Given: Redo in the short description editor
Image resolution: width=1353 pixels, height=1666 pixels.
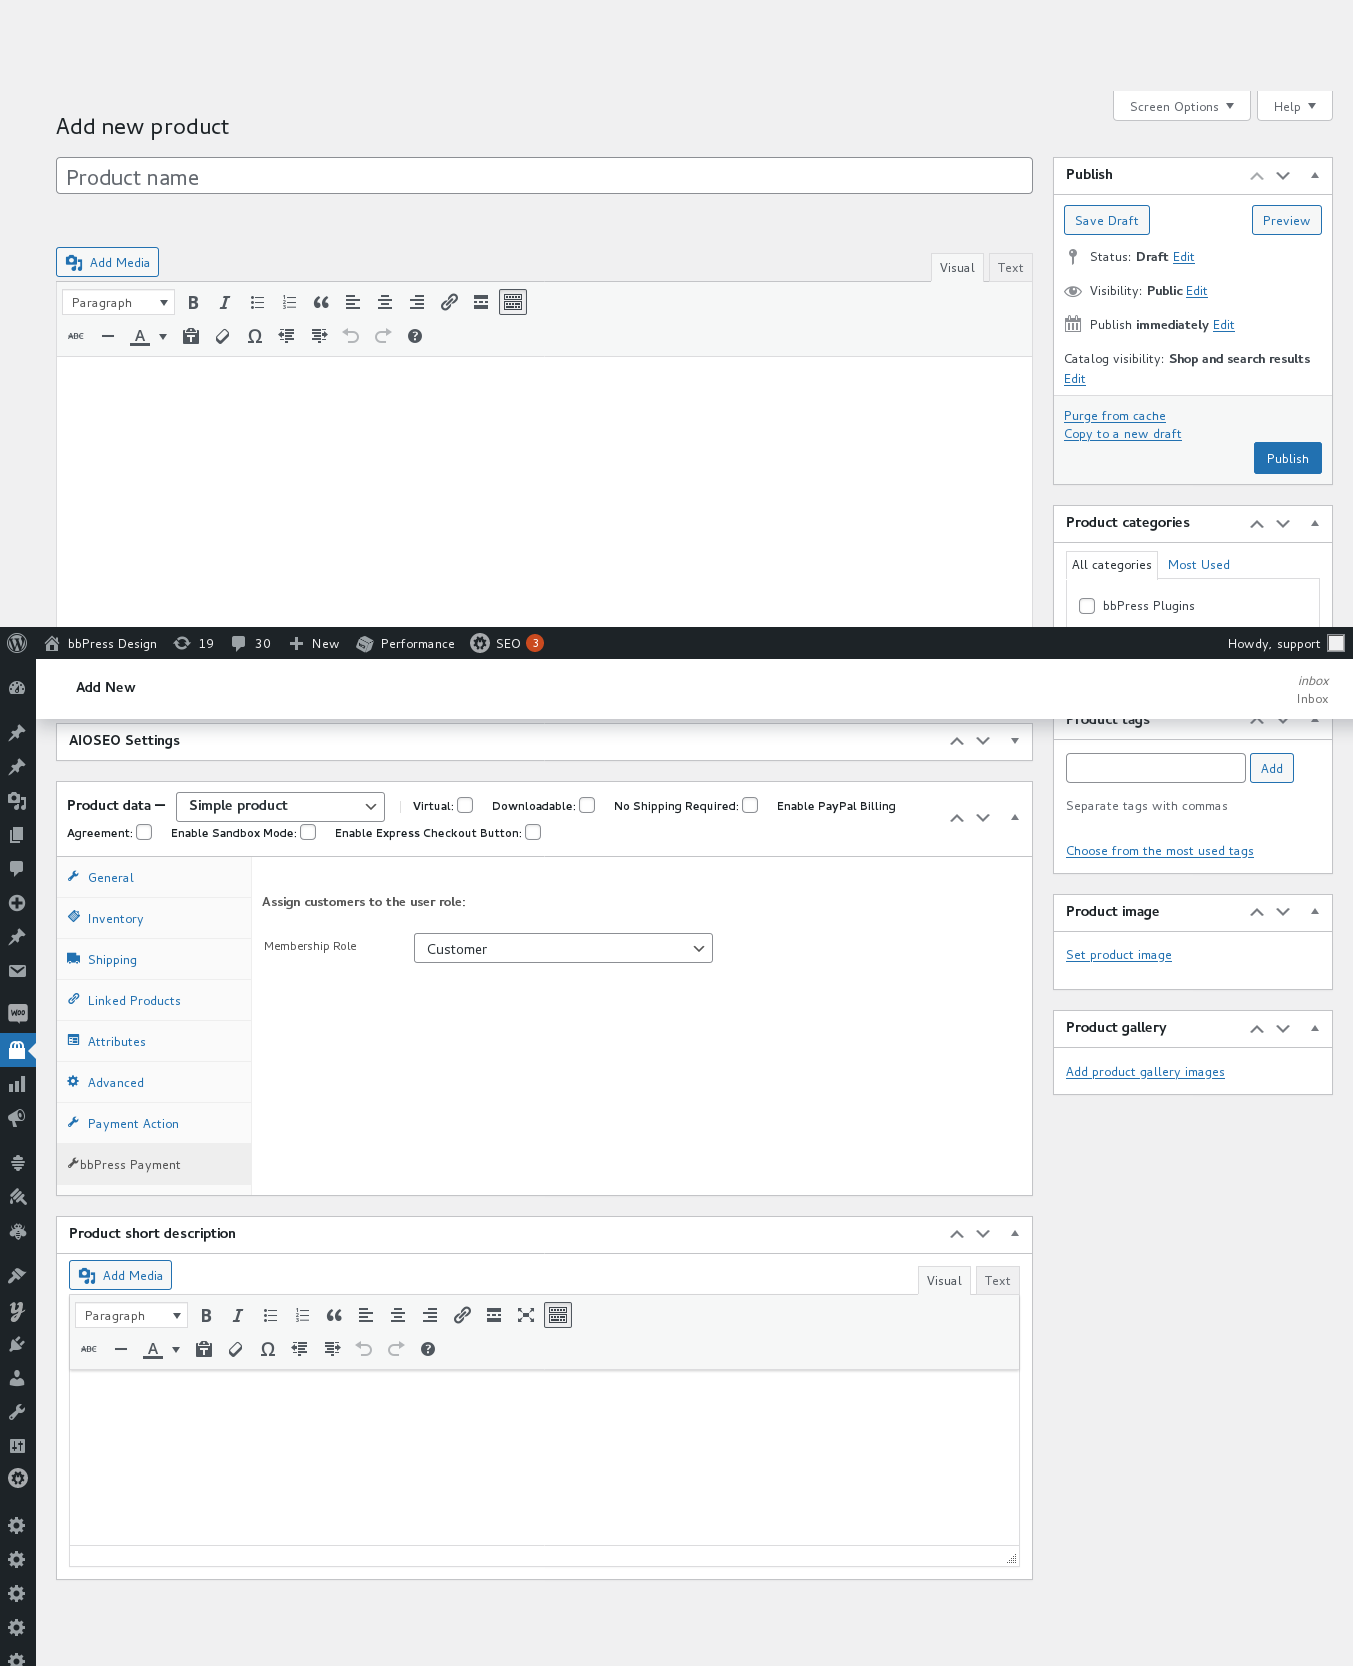Looking at the screenshot, I should (x=396, y=1349).
